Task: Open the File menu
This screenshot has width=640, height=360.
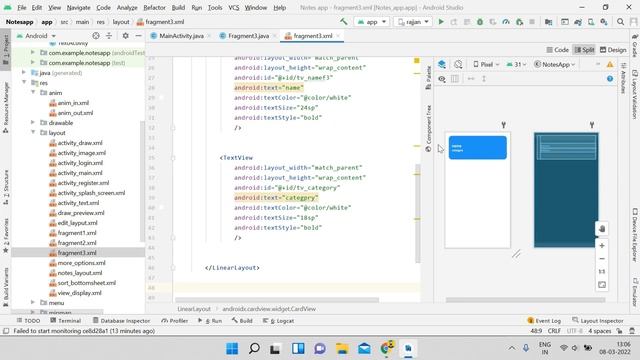Action: (x=22, y=7)
